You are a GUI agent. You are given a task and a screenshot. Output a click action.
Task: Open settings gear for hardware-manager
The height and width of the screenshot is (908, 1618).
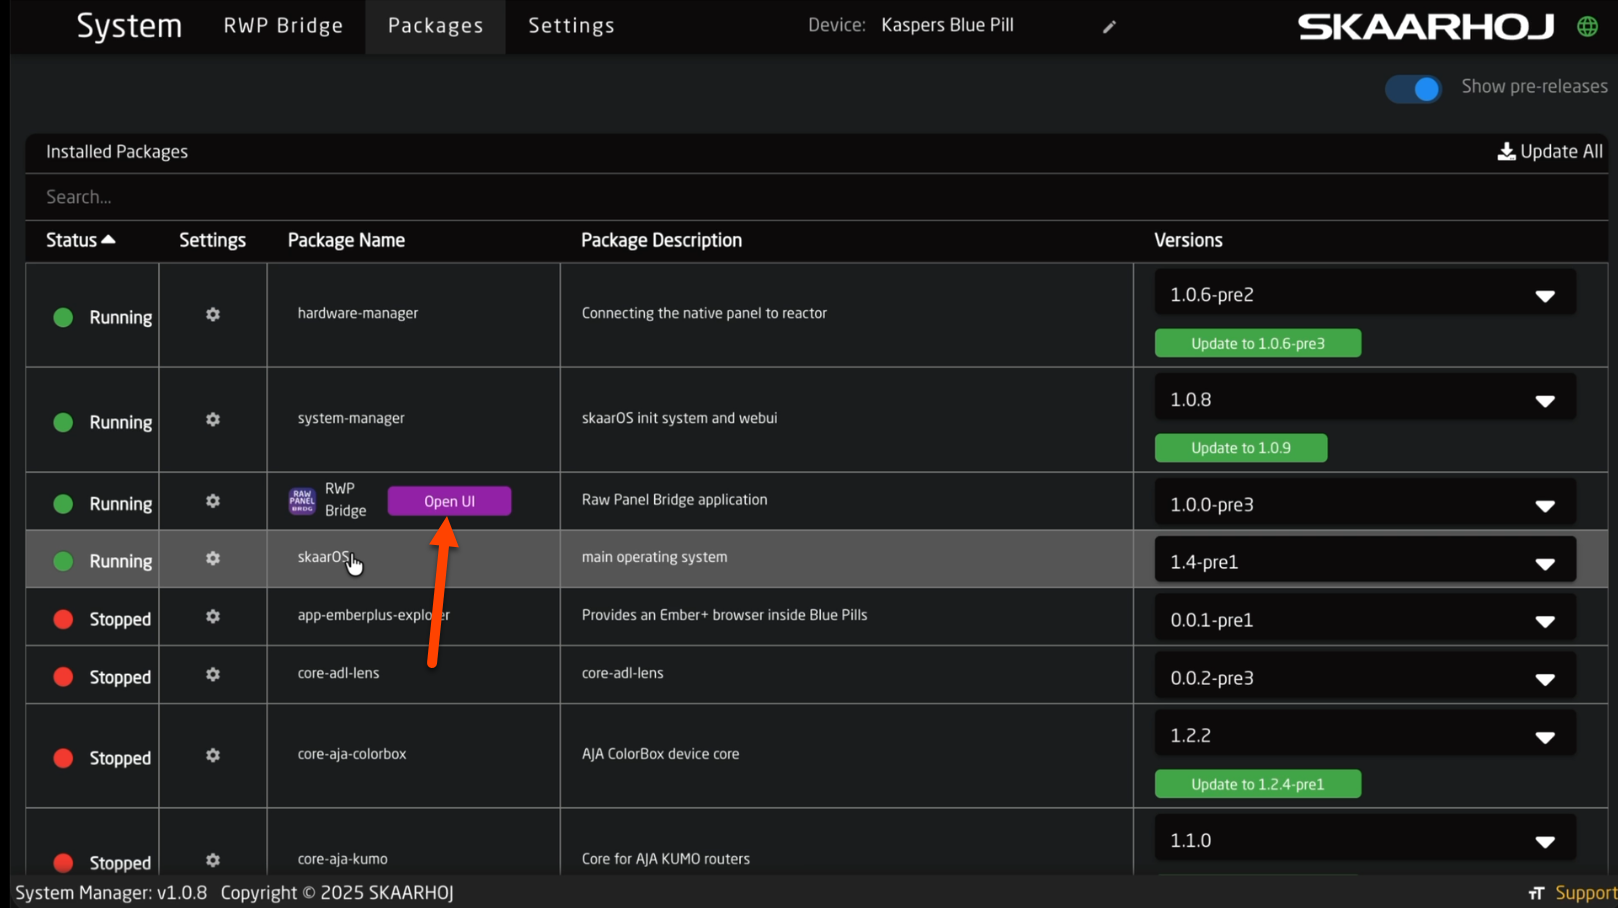tap(213, 315)
